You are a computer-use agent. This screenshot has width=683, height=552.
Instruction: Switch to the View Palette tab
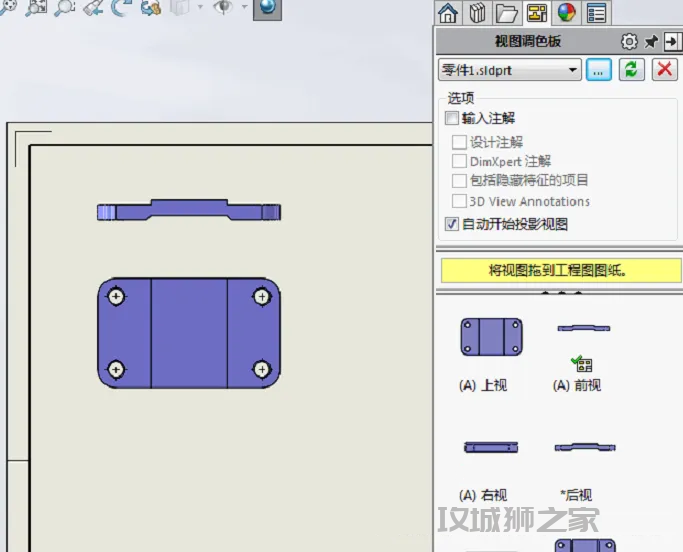pyautogui.click(x=536, y=12)
